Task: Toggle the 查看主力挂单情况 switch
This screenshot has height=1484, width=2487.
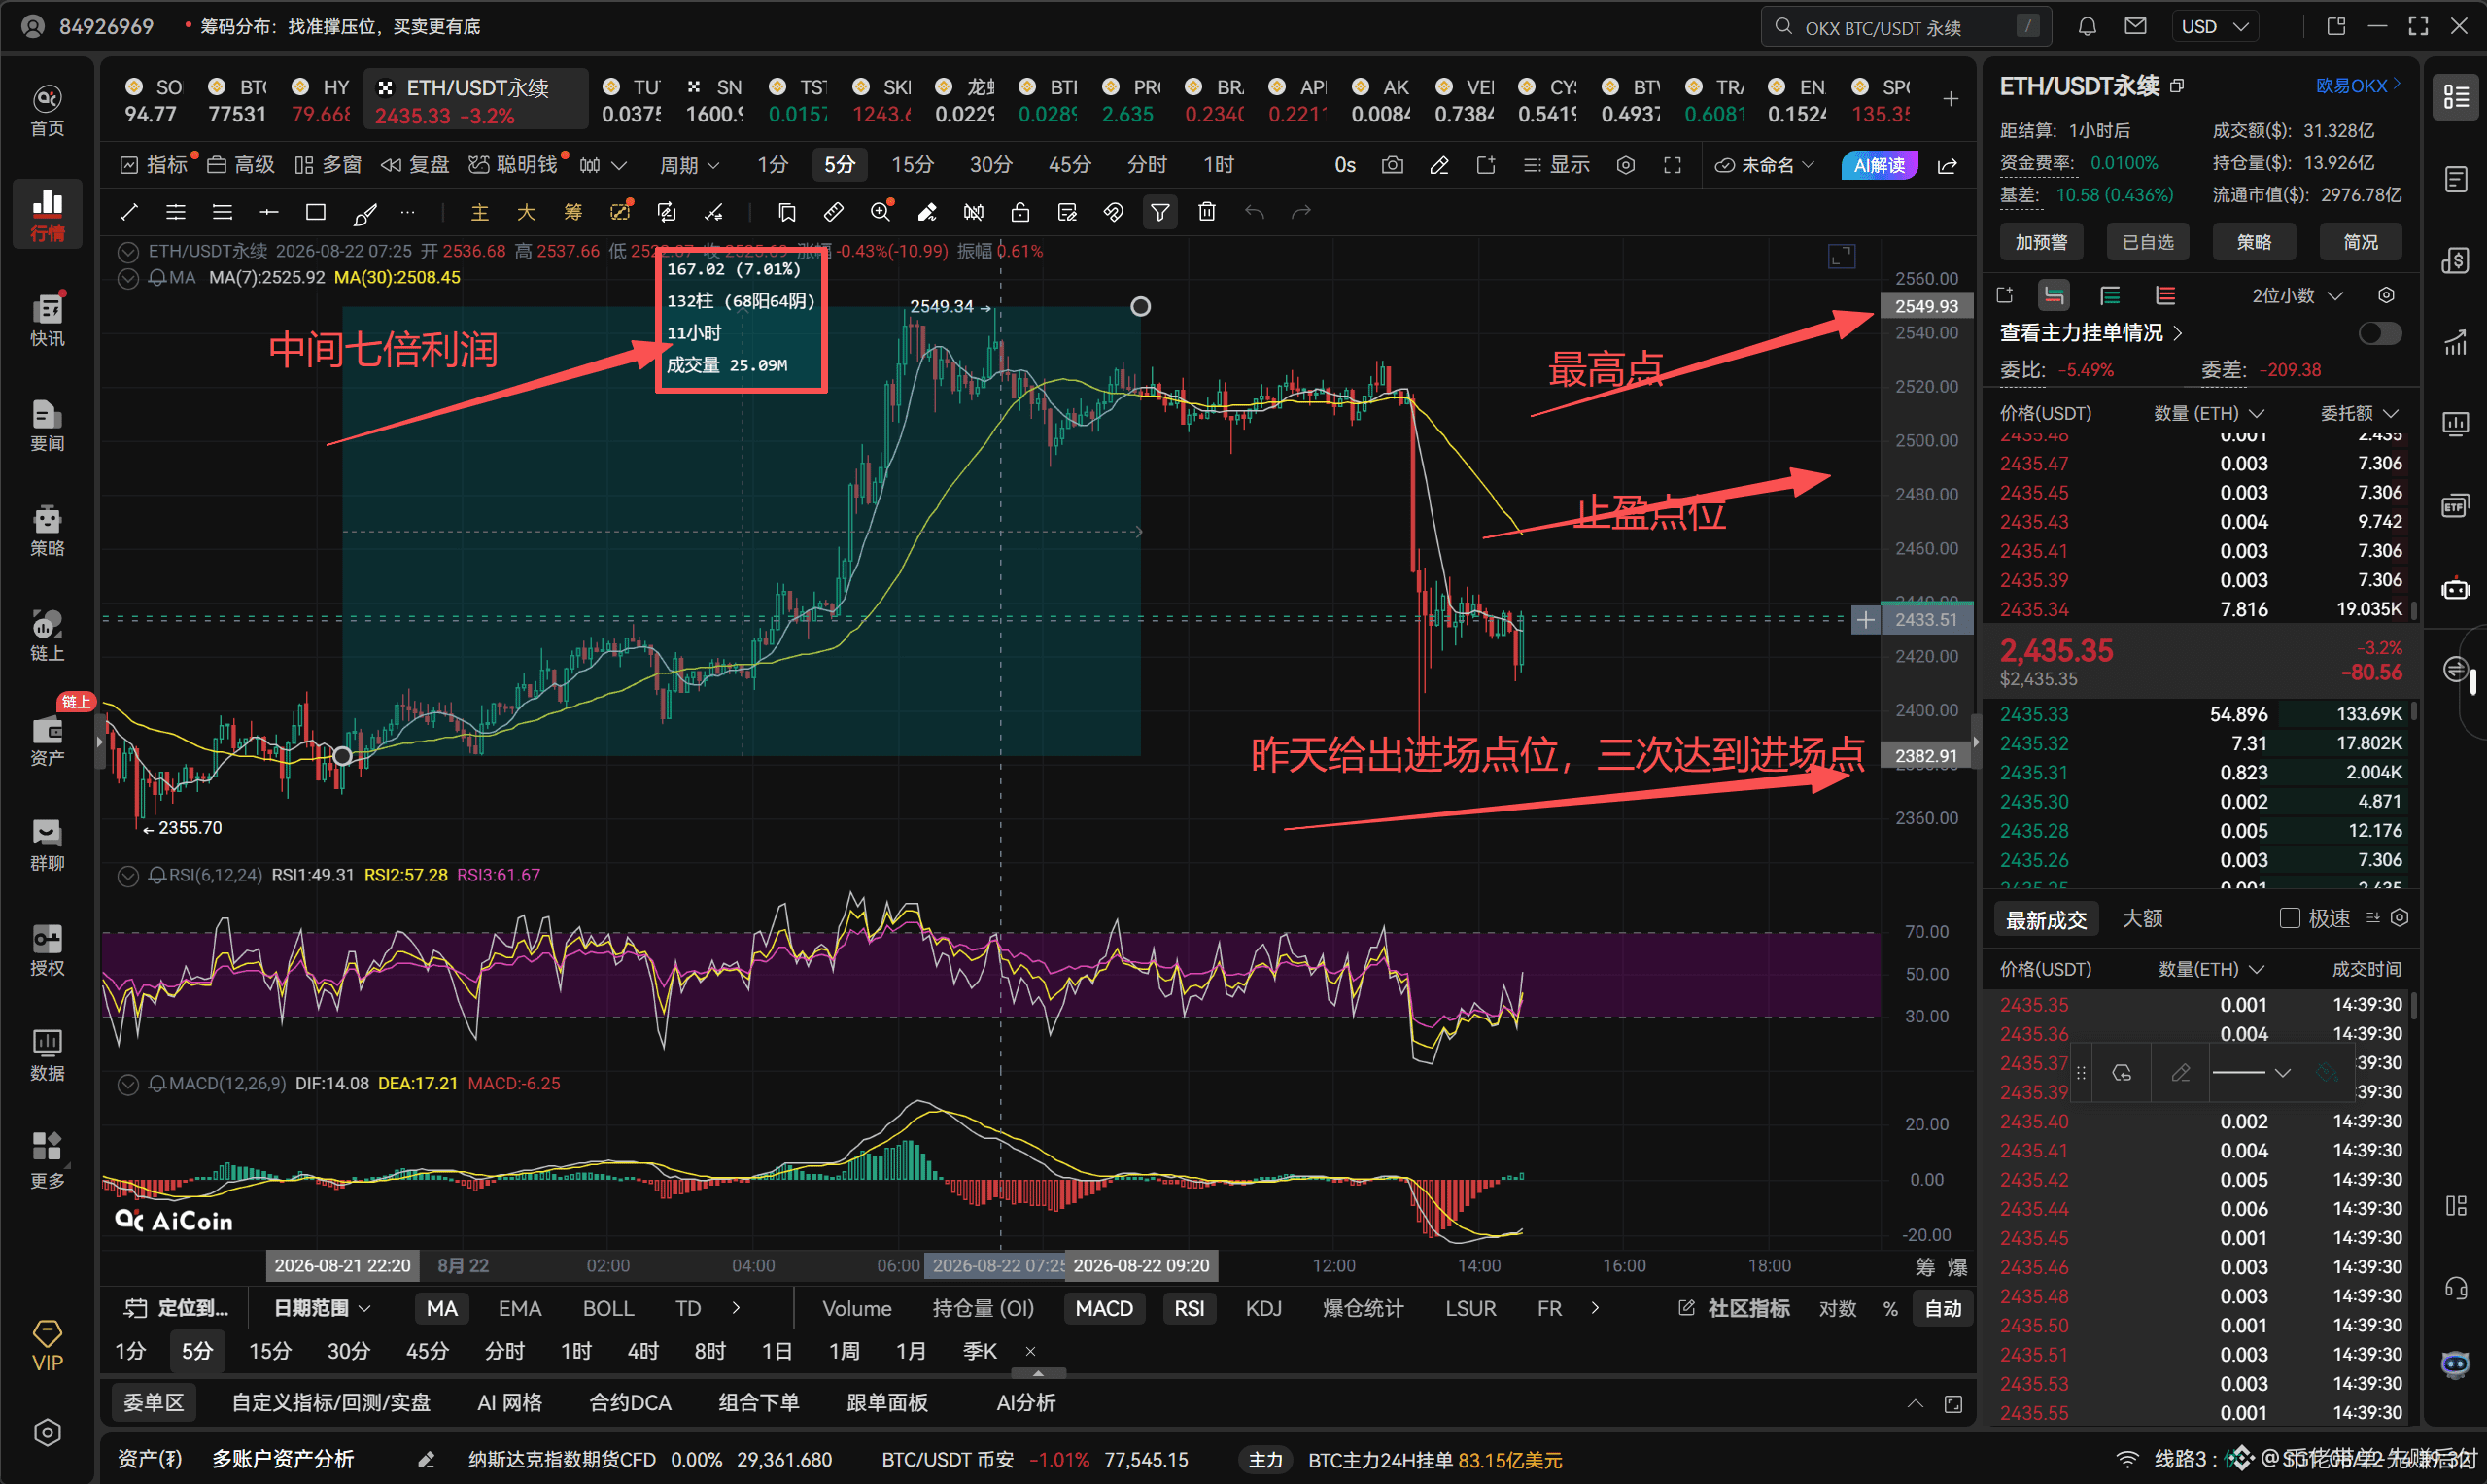Action: (2380, 333)
